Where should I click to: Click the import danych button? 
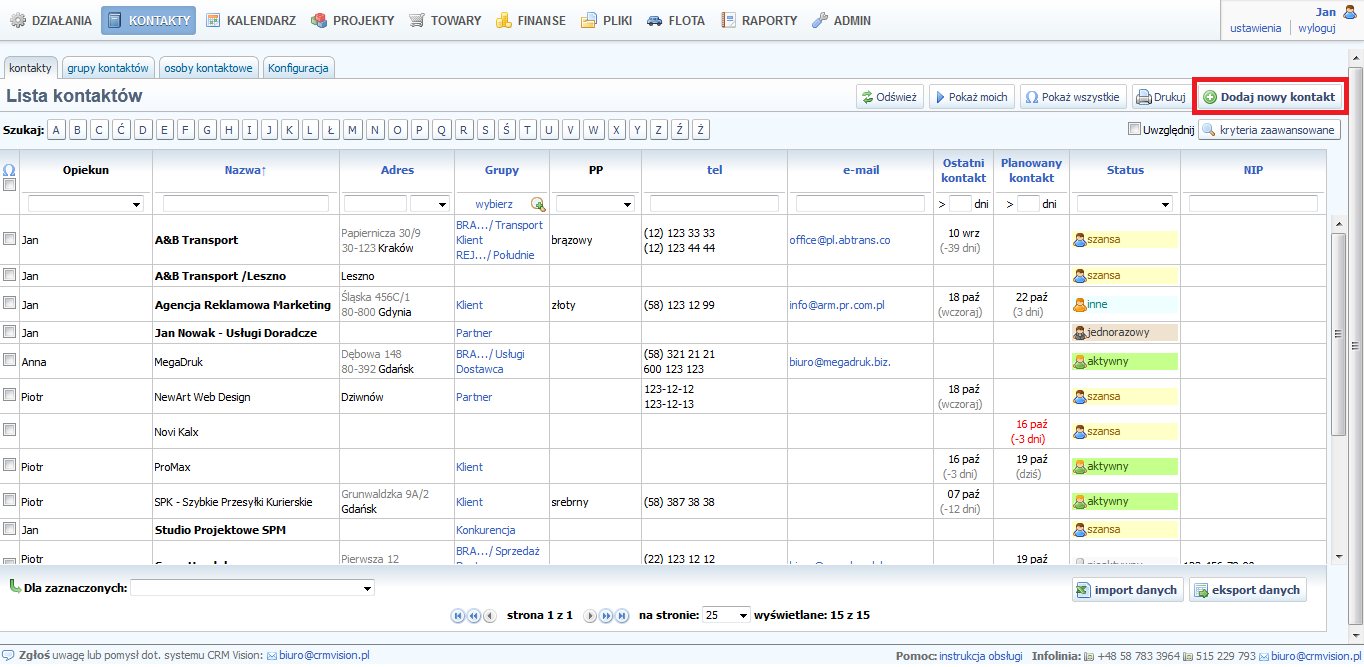coord(1127,590)
